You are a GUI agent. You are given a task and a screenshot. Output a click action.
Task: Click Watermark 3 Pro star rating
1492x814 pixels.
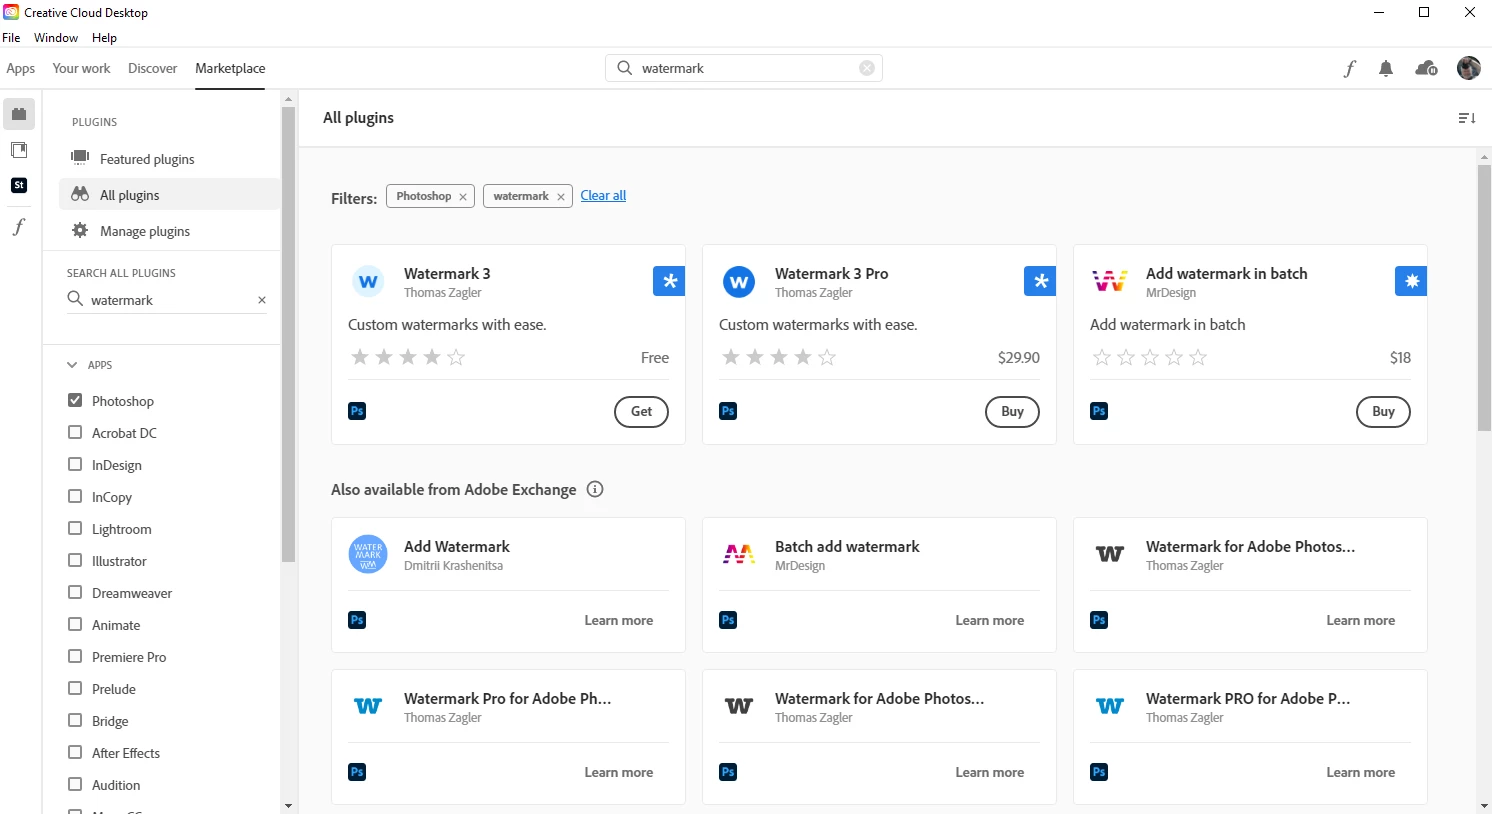coord(779,357)
